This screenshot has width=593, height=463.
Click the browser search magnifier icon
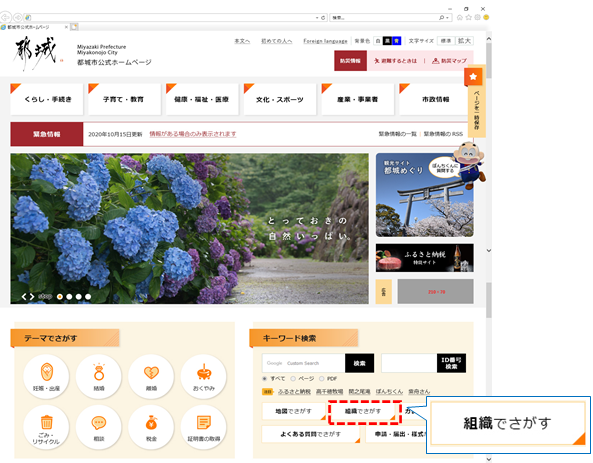[441, 17]
